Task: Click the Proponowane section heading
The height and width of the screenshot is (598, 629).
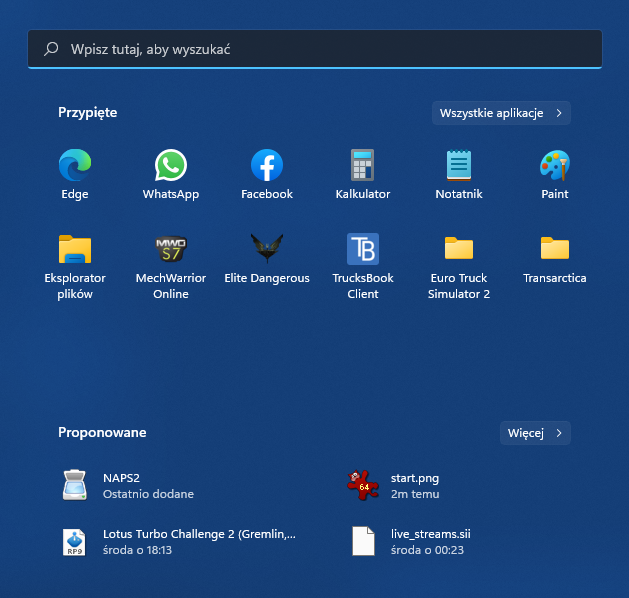Action: 102,433
